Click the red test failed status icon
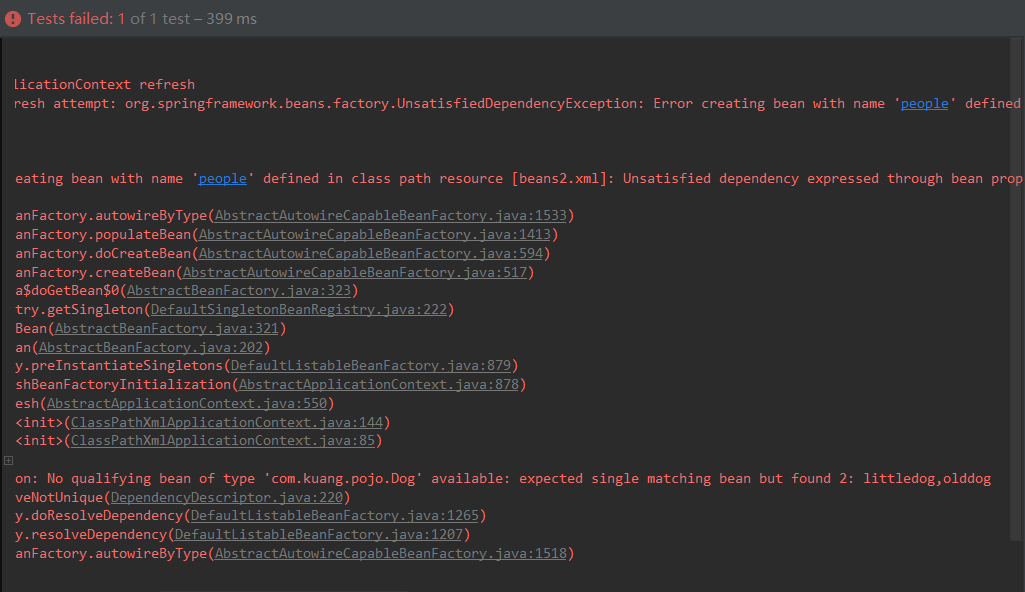 click(x=12, y=19)
